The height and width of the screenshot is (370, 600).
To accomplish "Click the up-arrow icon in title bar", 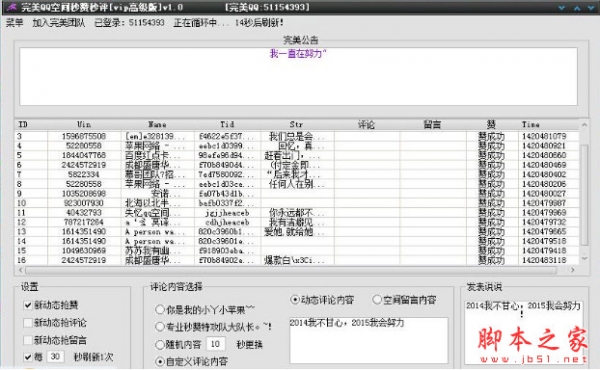I will (577, 8).
